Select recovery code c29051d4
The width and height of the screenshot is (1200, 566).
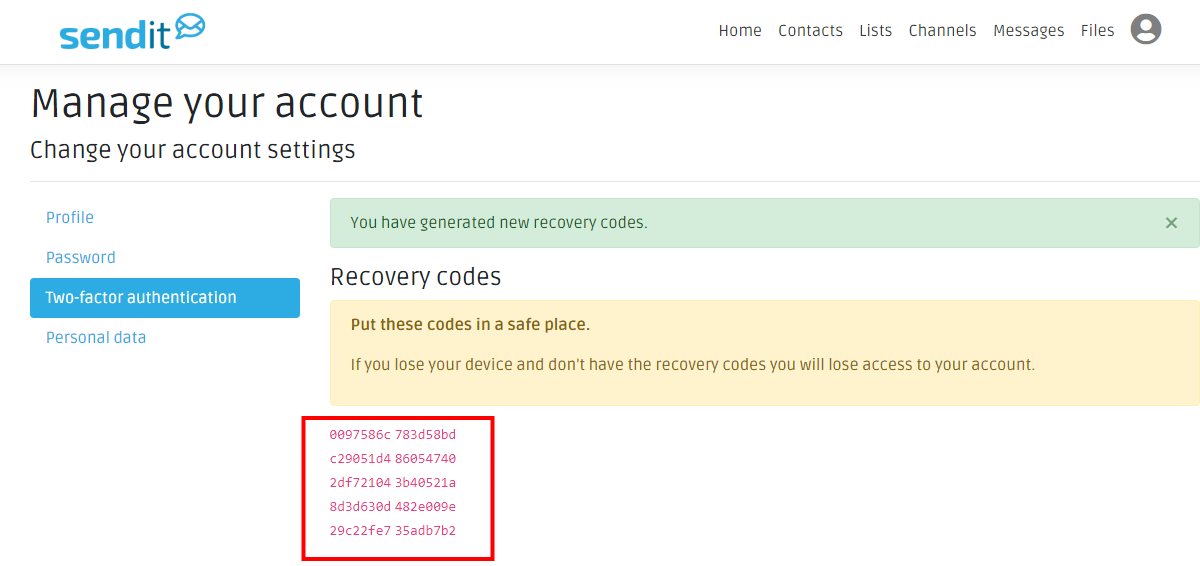(360, 459)
